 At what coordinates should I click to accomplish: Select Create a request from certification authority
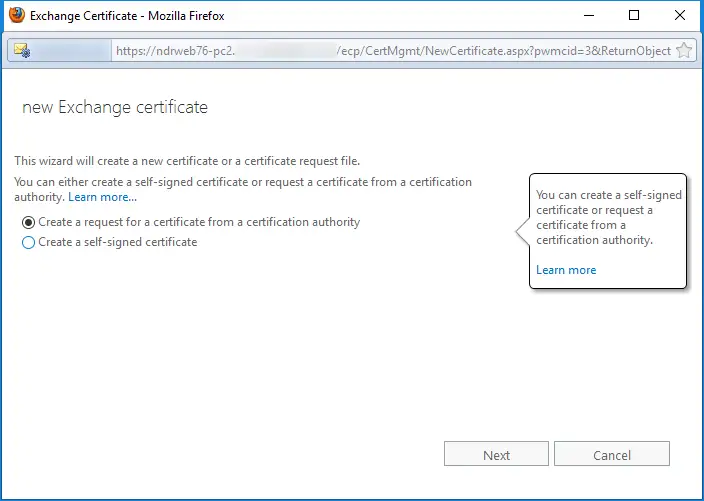coord(28,222)
